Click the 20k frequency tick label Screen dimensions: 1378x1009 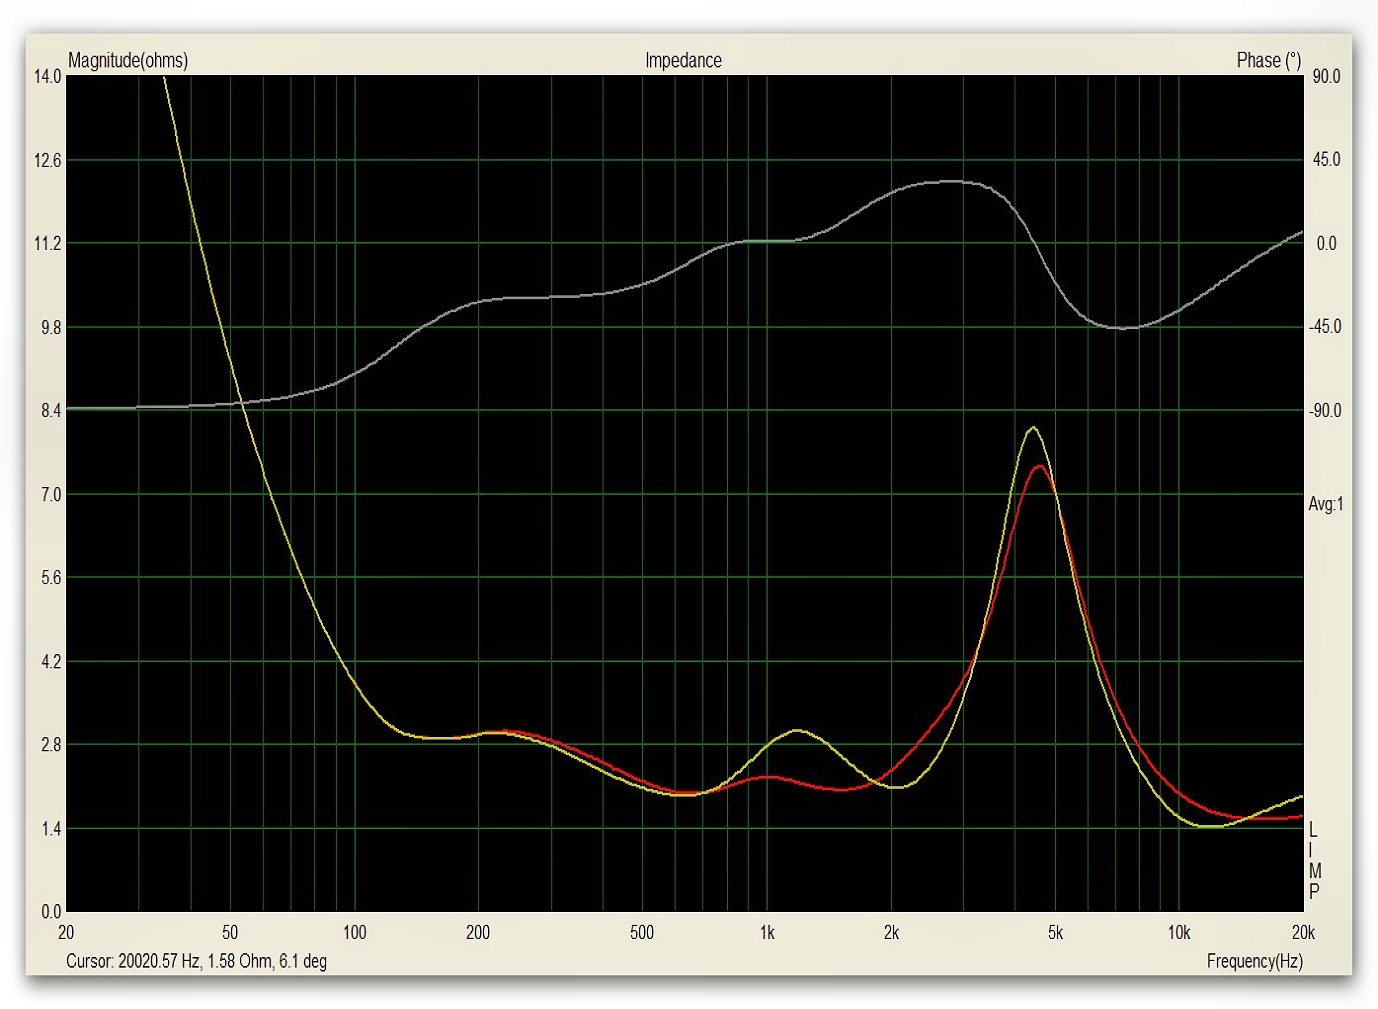[x=1302, y=933]
